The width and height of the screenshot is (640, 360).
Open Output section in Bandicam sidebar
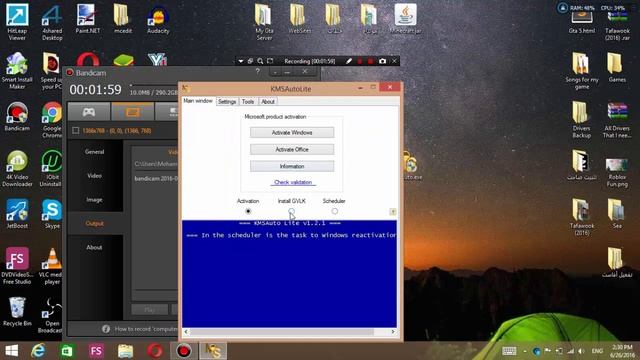pos(94,224)
